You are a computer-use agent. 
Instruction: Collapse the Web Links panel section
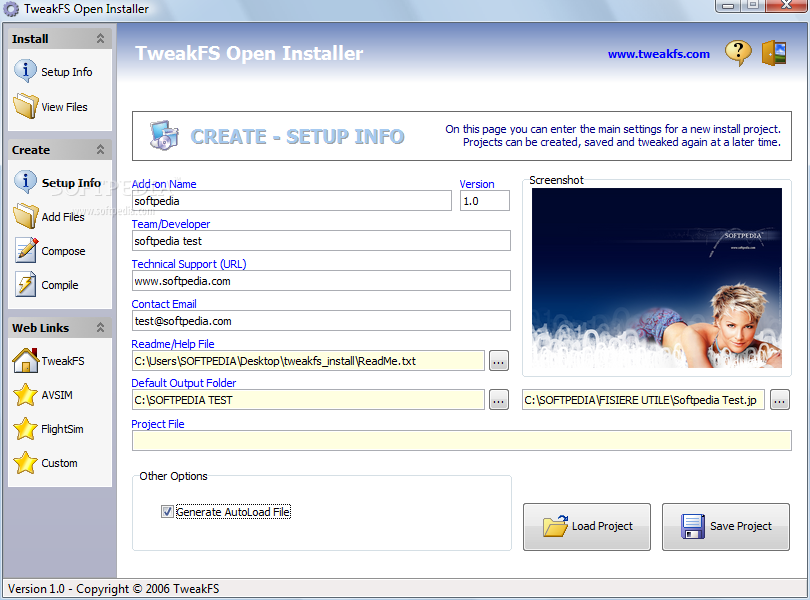(x=100, y=327)
